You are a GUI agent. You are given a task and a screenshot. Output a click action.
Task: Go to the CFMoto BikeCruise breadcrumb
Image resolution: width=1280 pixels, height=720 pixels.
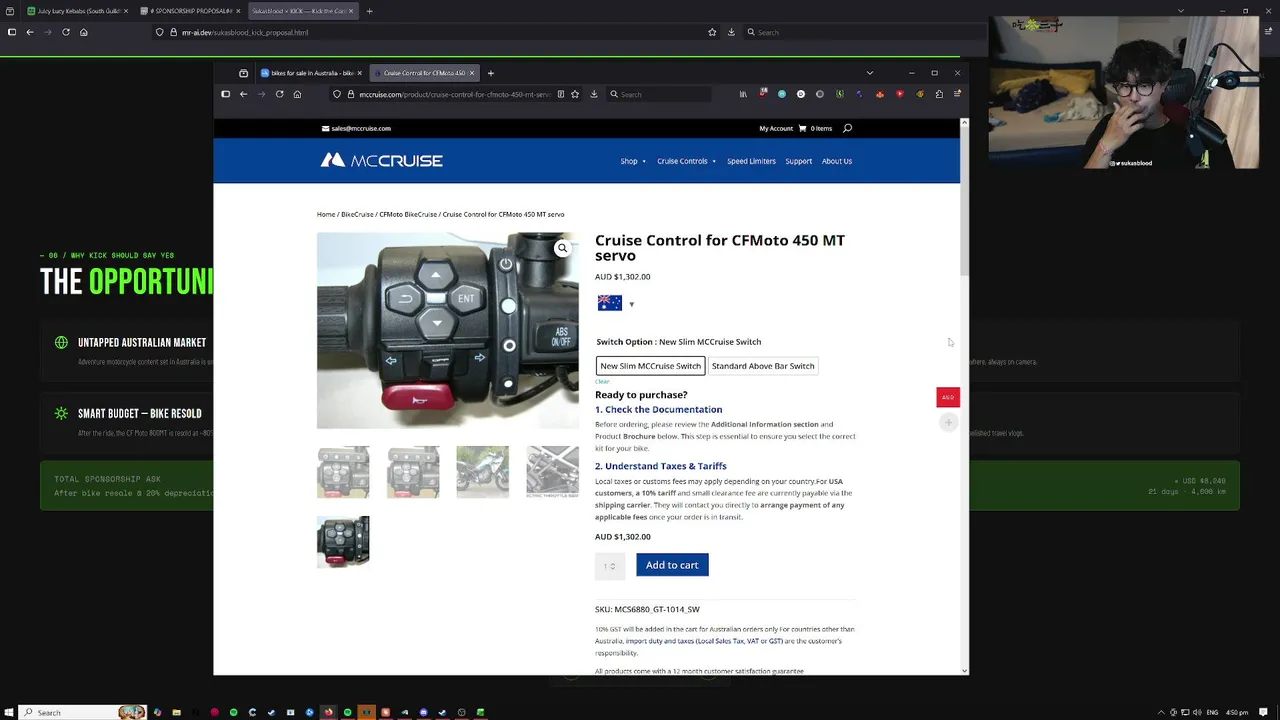408,214
